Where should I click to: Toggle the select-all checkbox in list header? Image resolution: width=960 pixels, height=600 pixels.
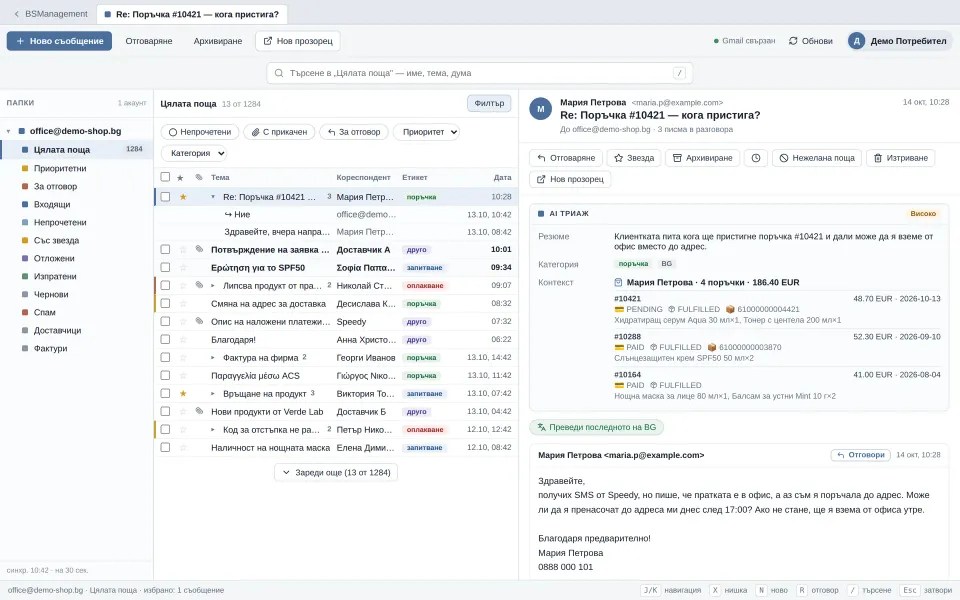165,177
